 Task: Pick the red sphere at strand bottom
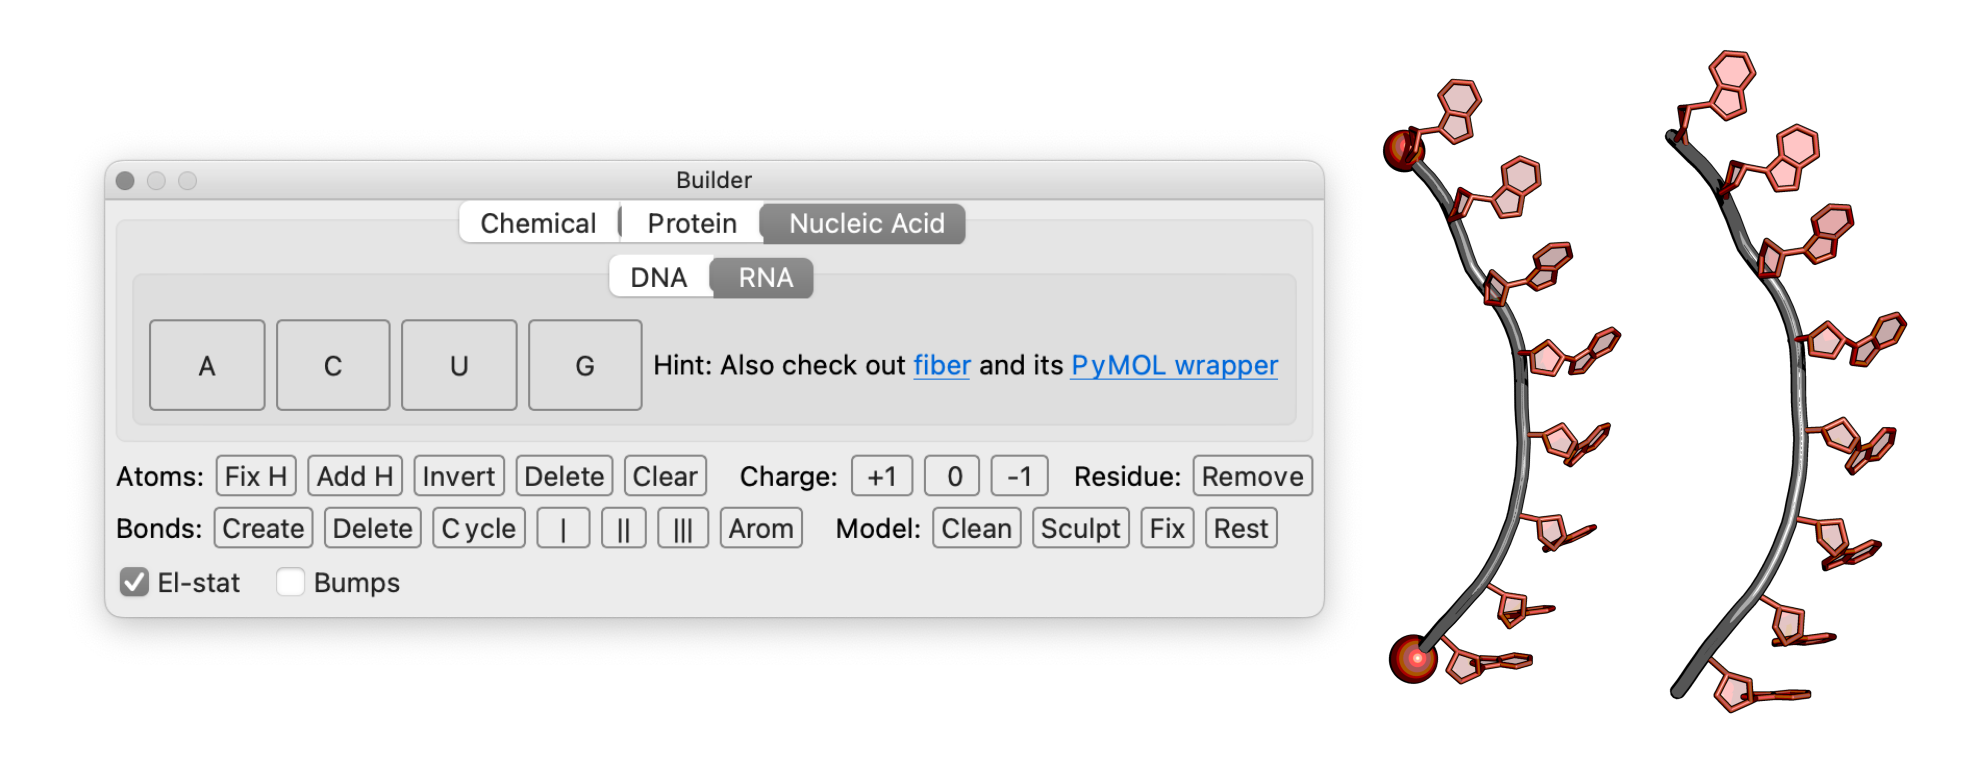[1415, 658]
